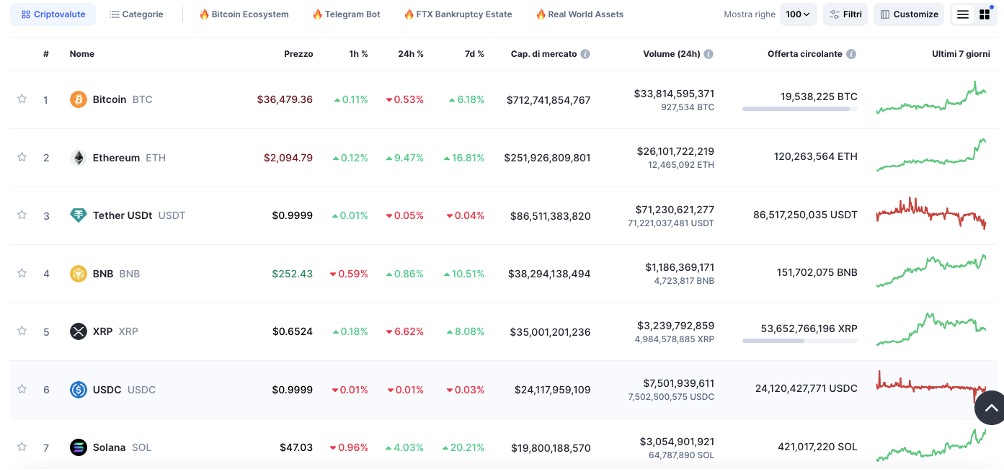Sort by Offerta circolante header
This screenshot has height=470, width=1004.
(x=805, y=54)
